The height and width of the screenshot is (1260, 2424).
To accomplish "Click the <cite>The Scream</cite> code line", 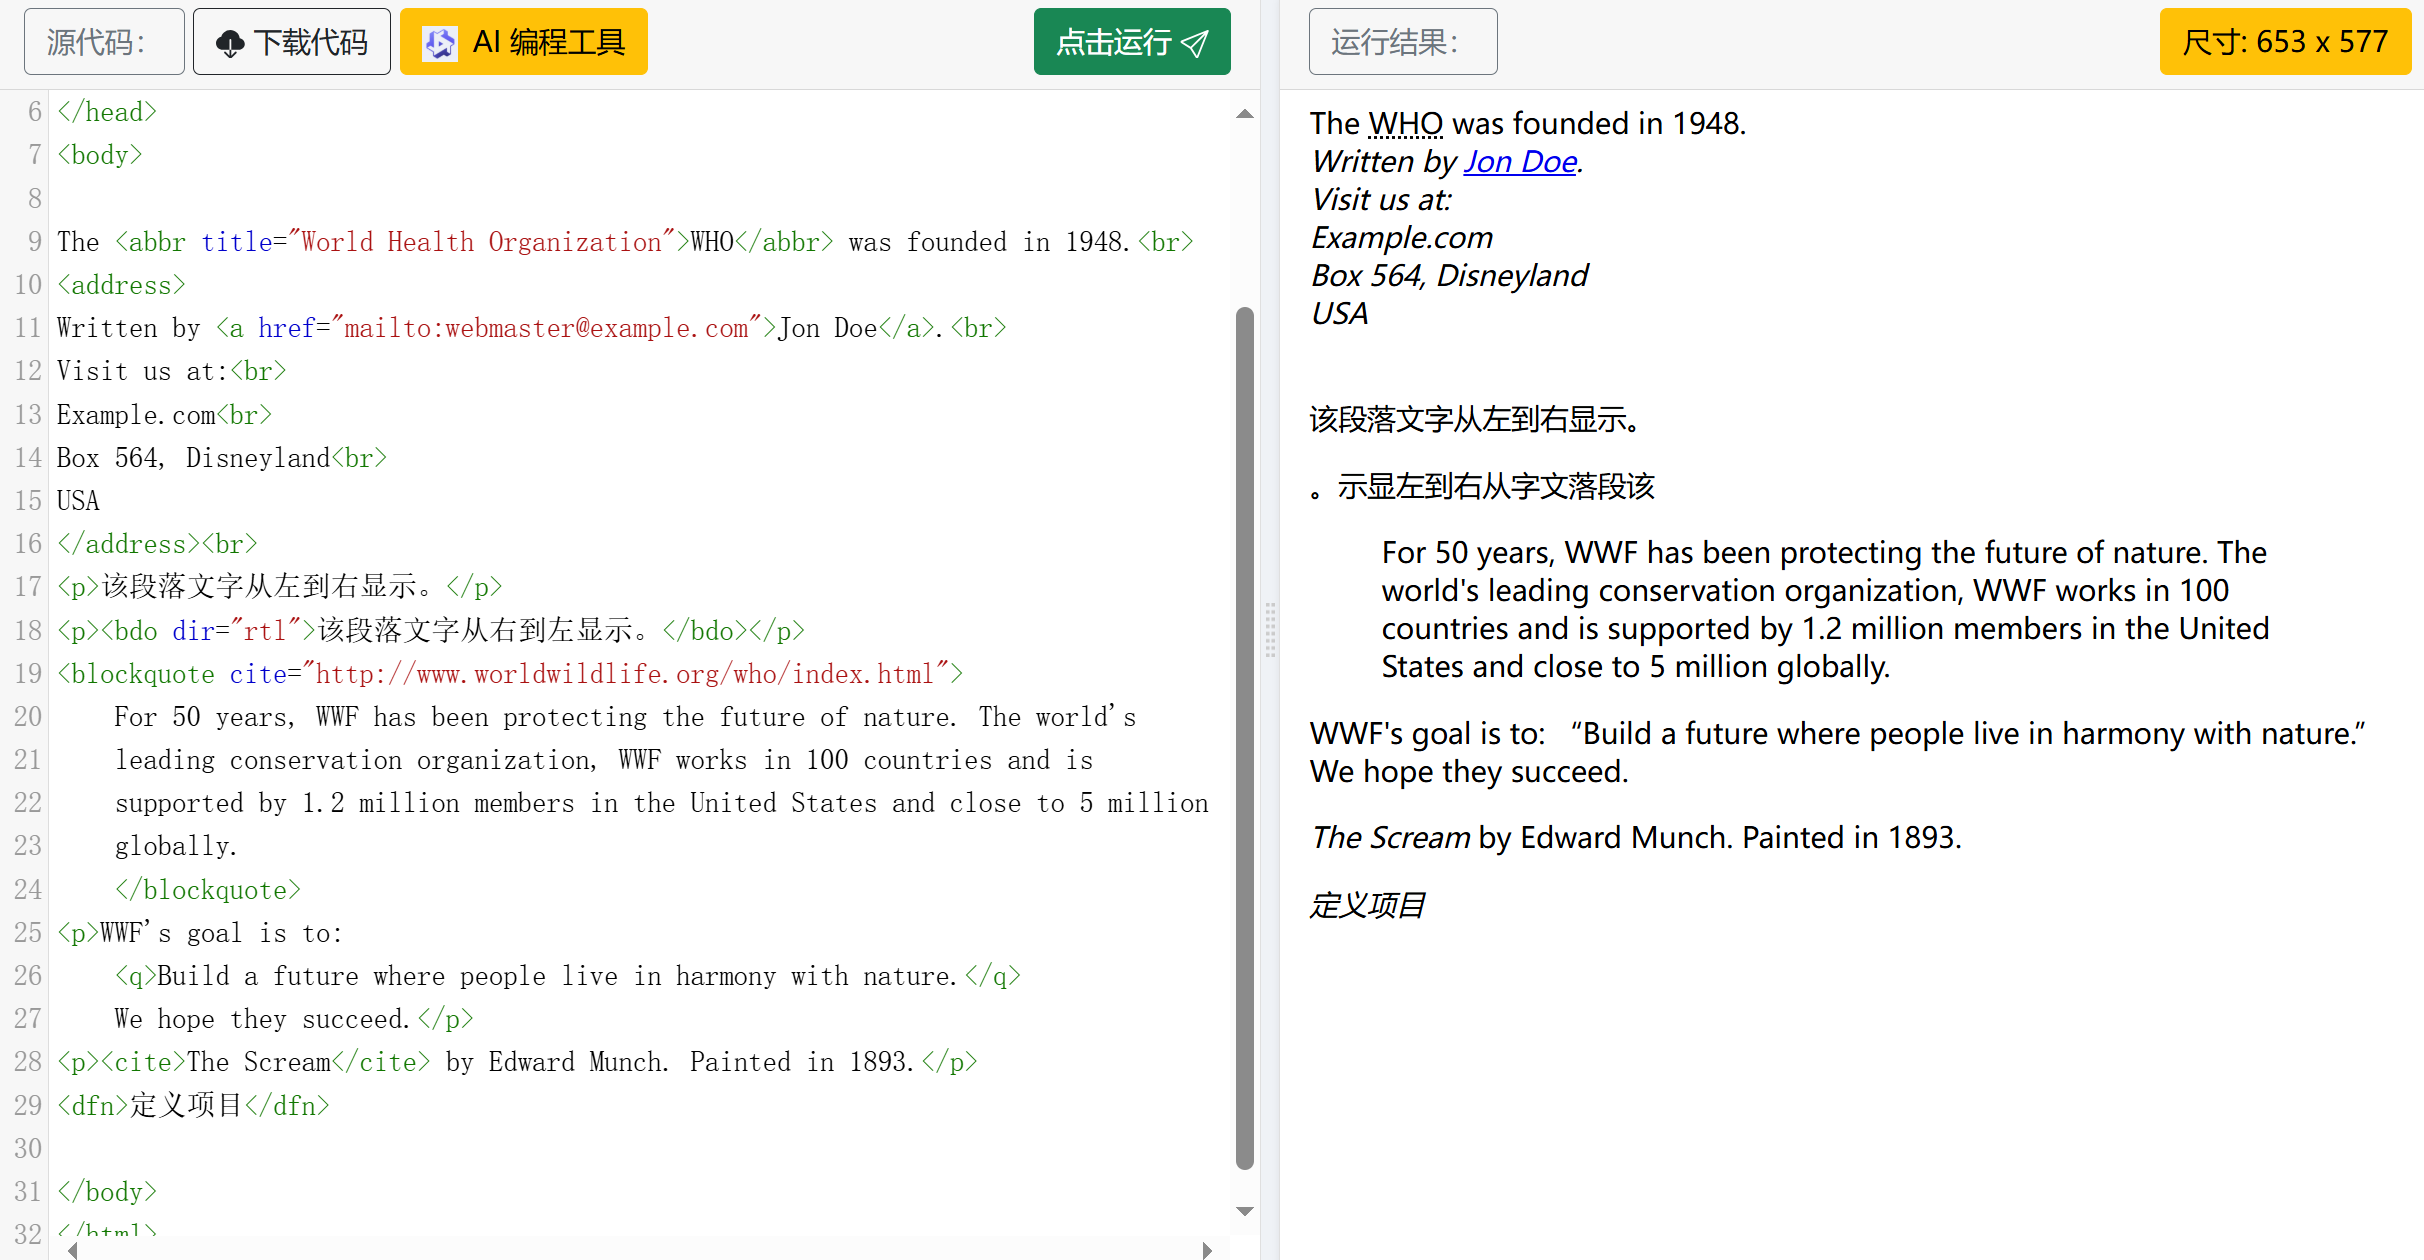I will [x=517, y=1062].
